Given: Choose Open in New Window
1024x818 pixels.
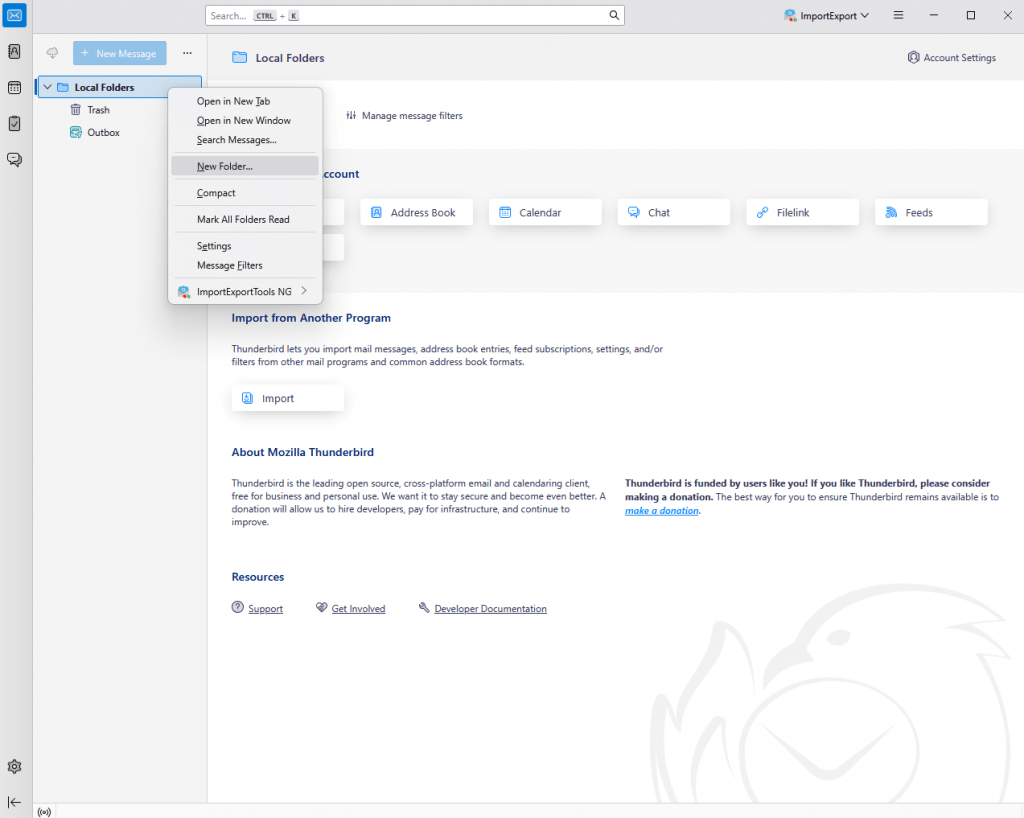Looking at the screenshot, I should (x=245, y=121).
